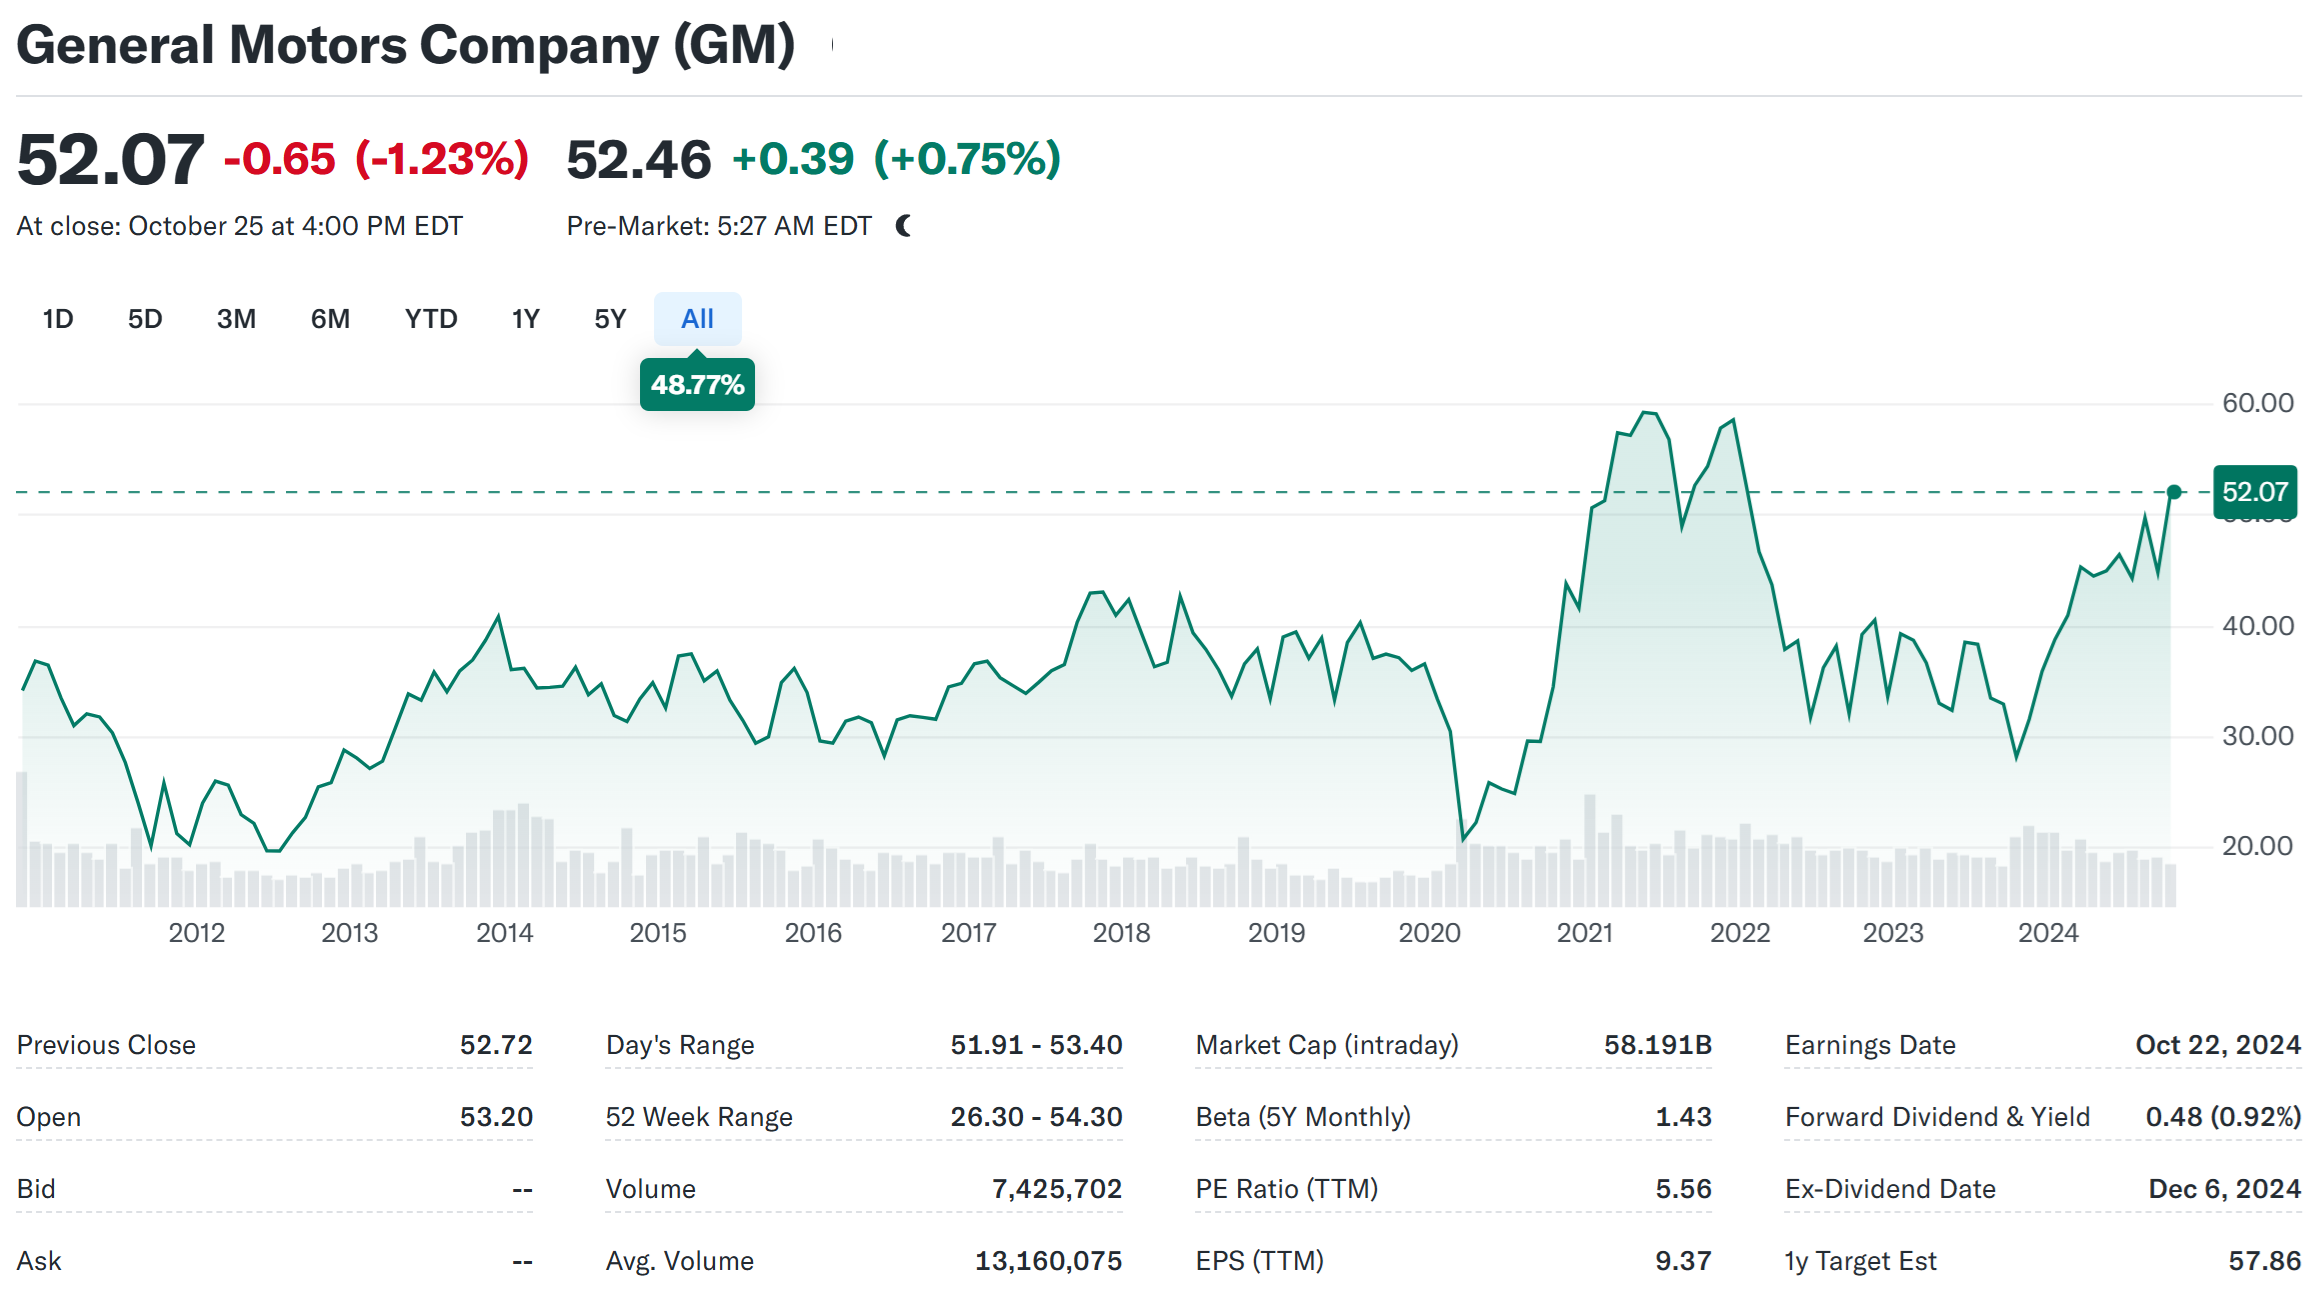Choose the 1Y range tab

tap(525, 319)
